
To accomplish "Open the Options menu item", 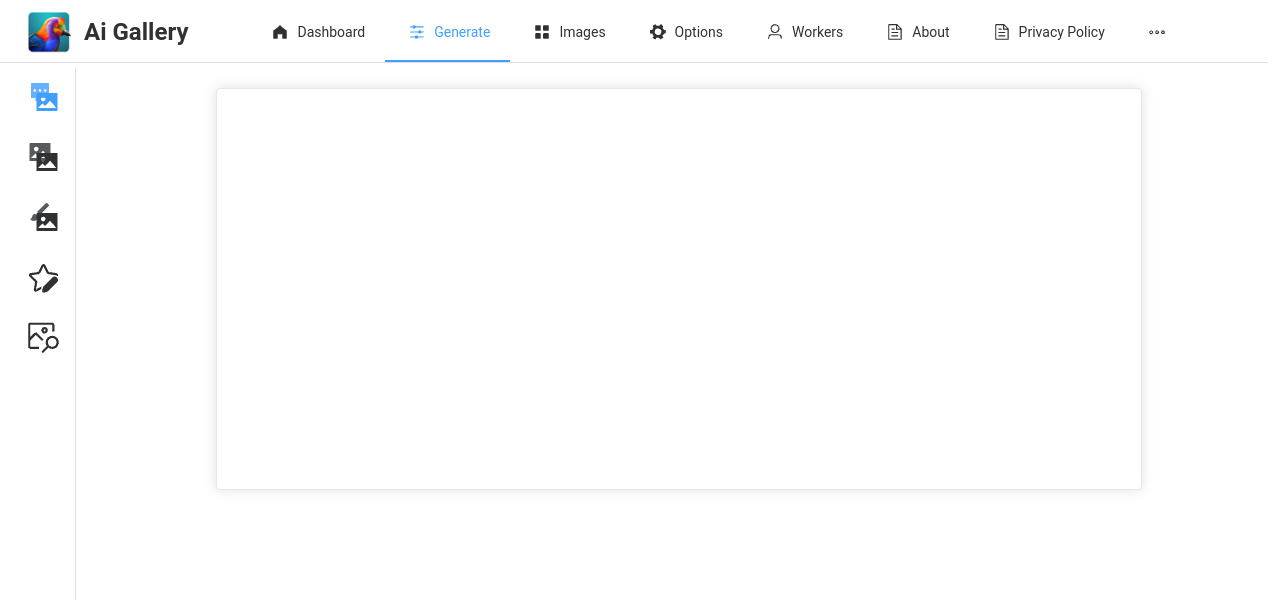I will [698, 32].
